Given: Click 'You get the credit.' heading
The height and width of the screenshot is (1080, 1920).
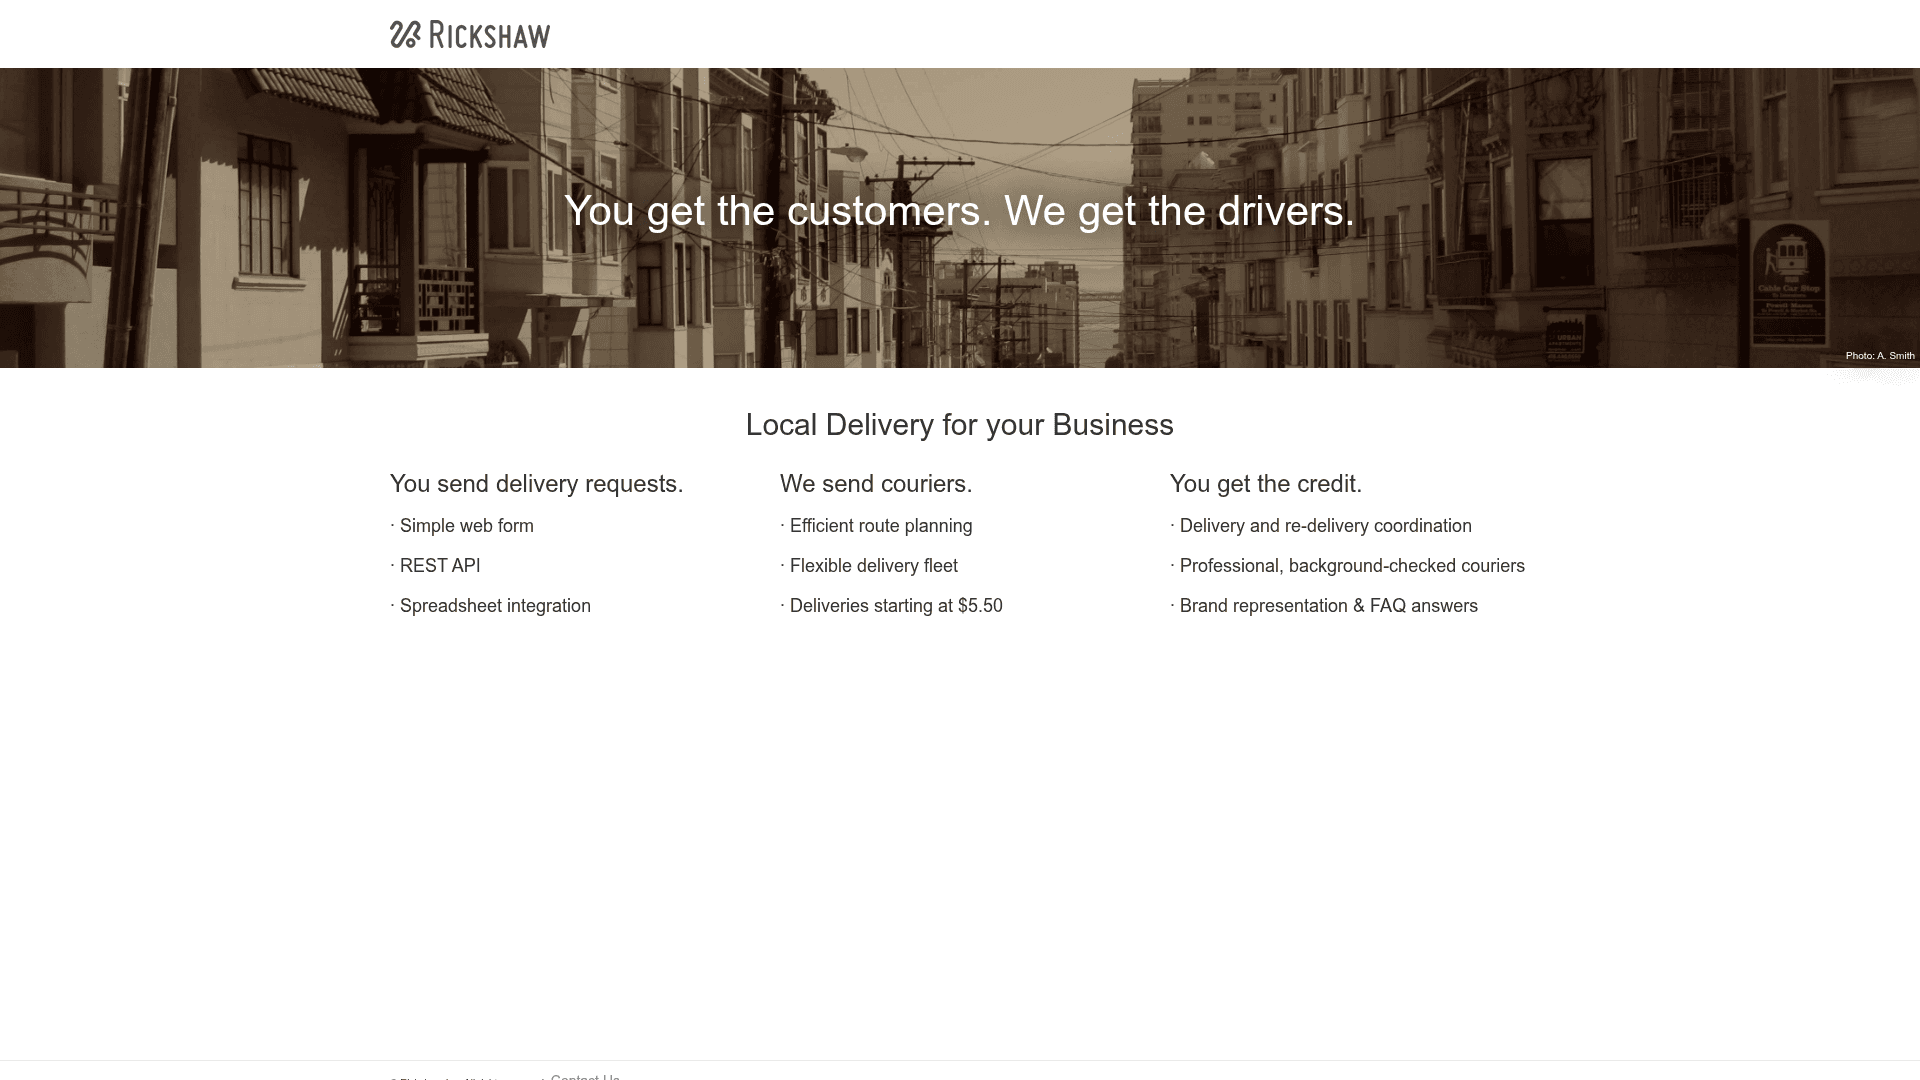Looking at the screenshot, I should click(x=1266, y=484).
